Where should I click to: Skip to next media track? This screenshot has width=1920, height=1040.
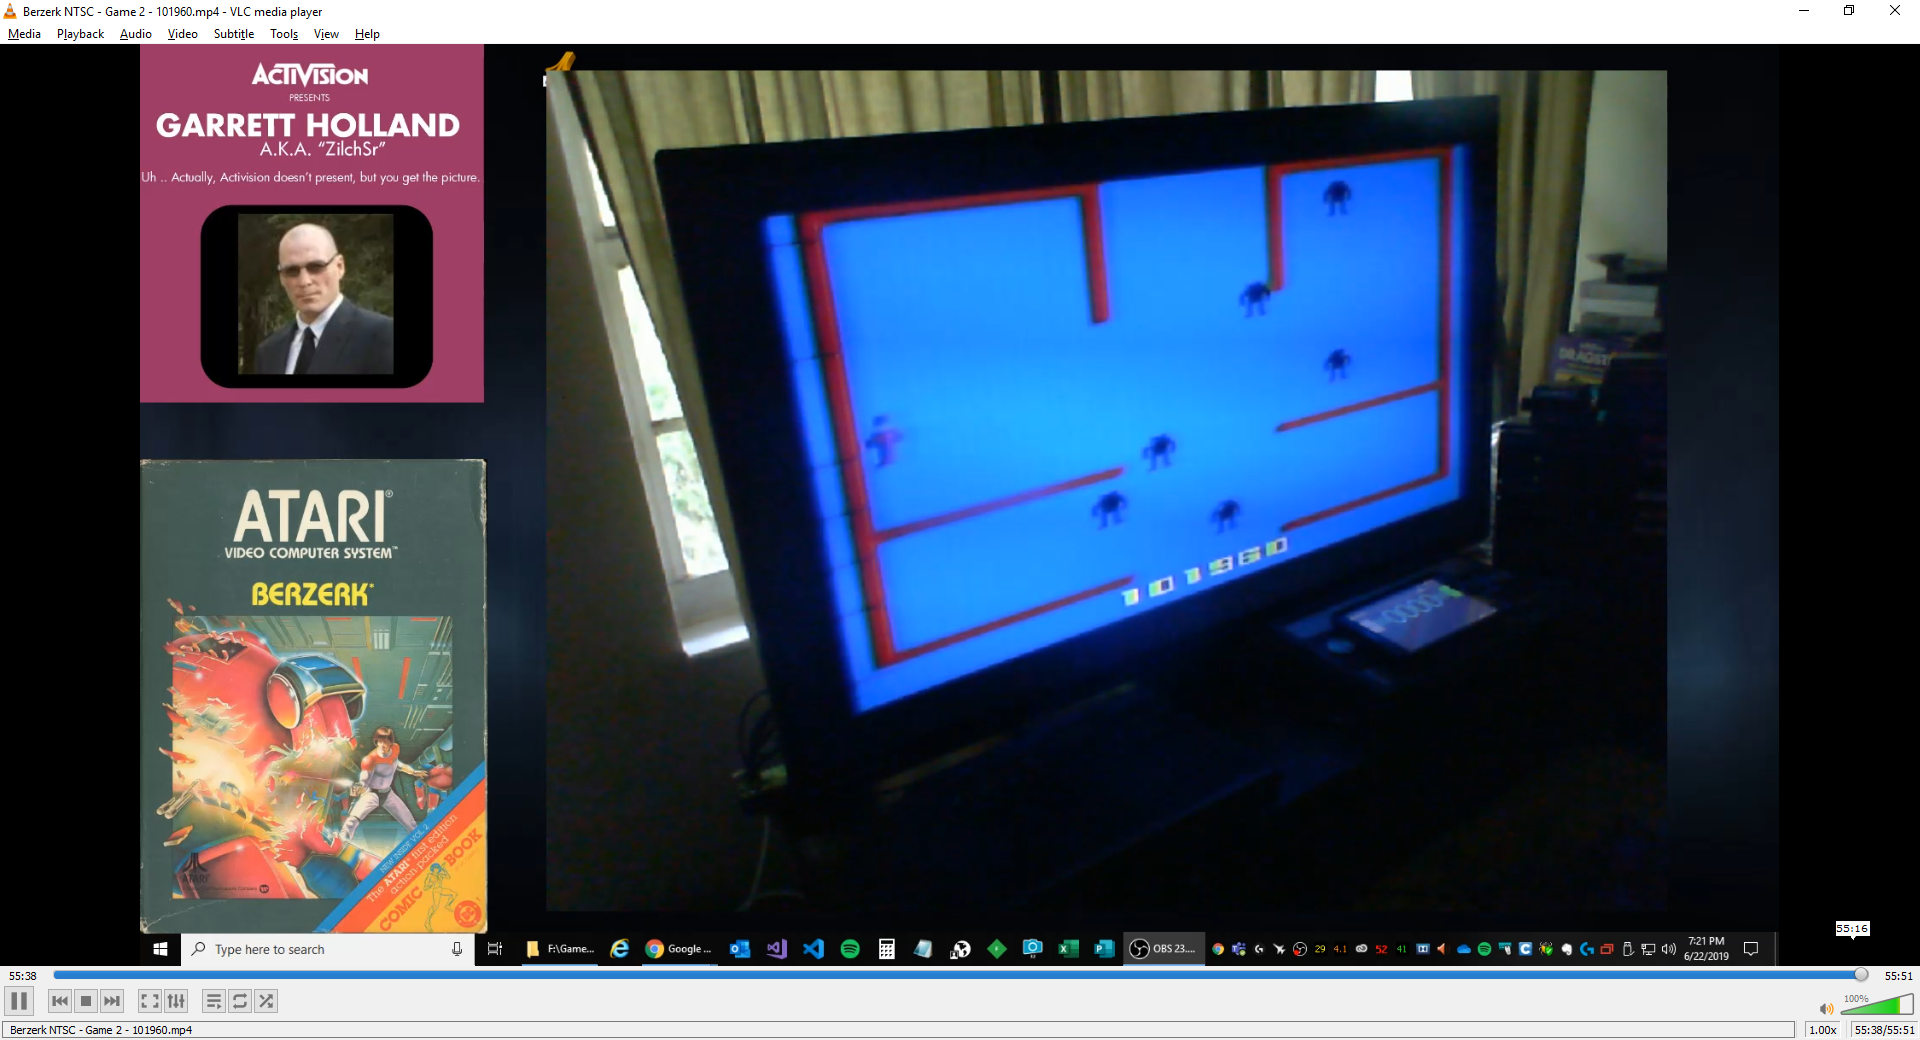click(x=112, y=1001)
